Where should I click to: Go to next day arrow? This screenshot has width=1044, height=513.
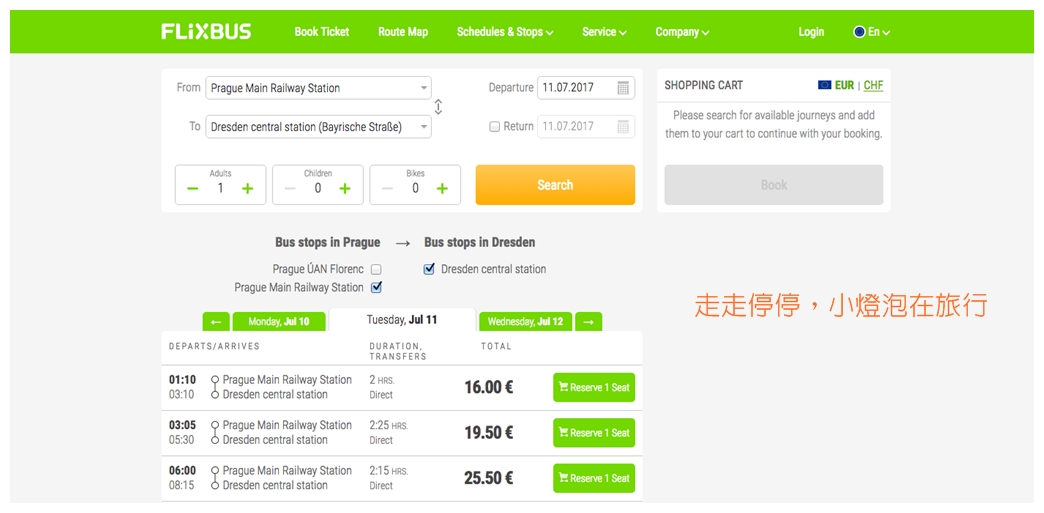(x=589, y=322)
